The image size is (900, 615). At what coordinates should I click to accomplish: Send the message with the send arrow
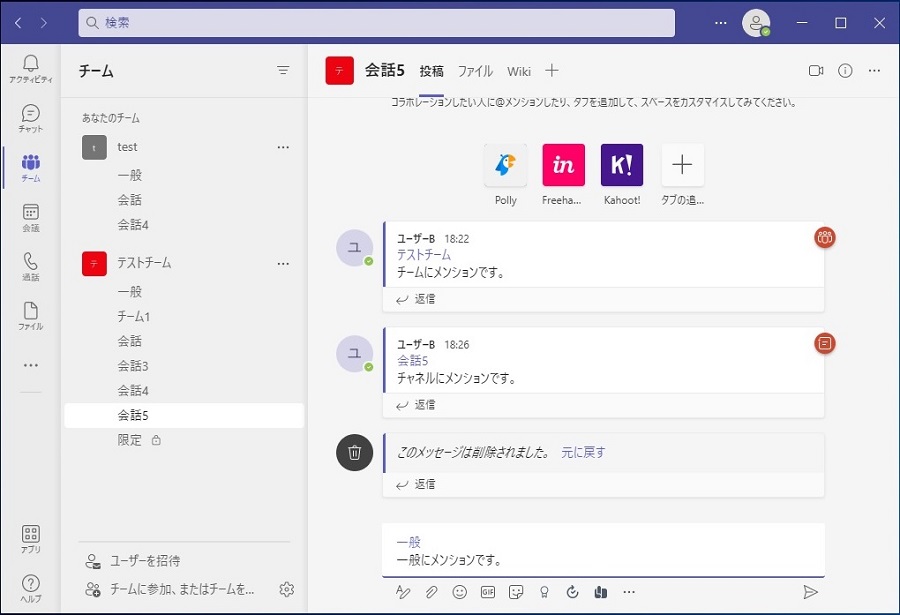[810, 592]
